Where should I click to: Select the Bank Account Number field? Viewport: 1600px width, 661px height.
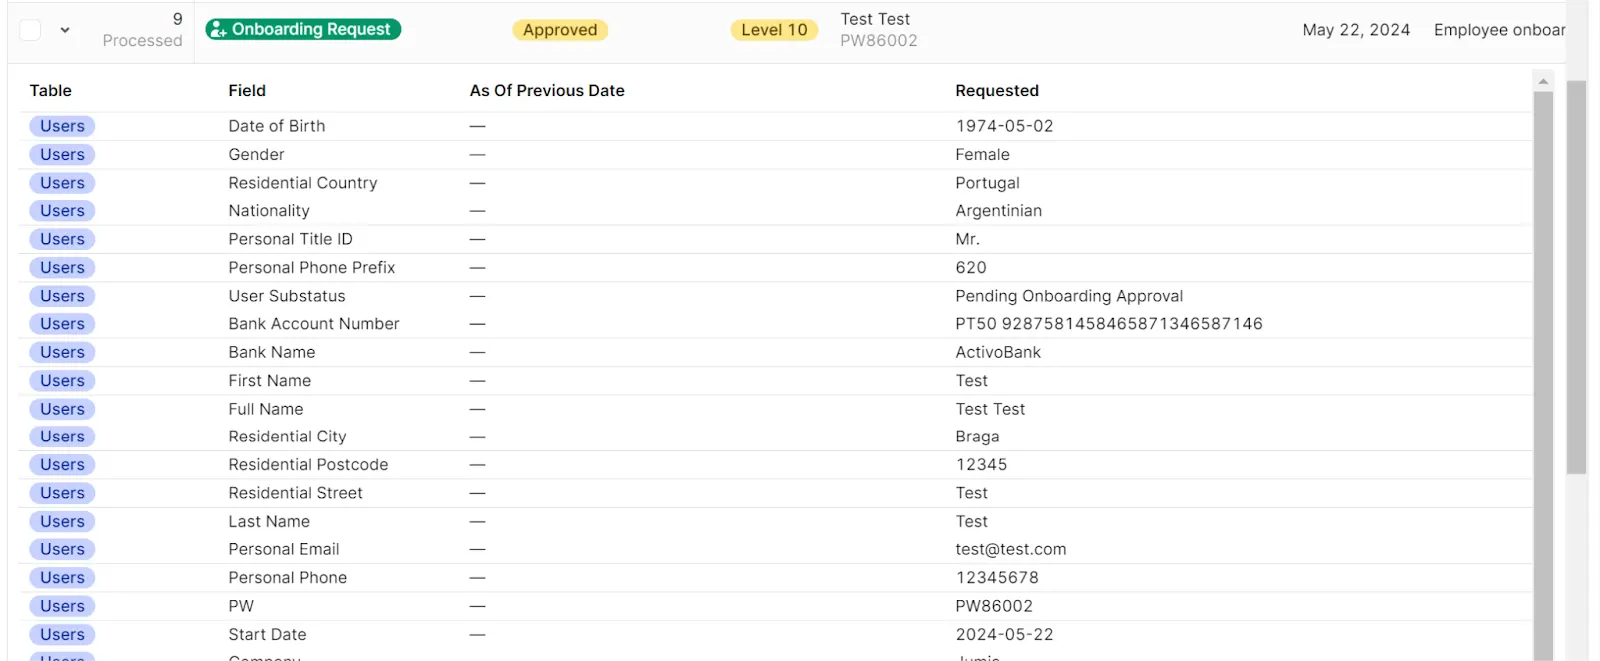coord(314,324)
